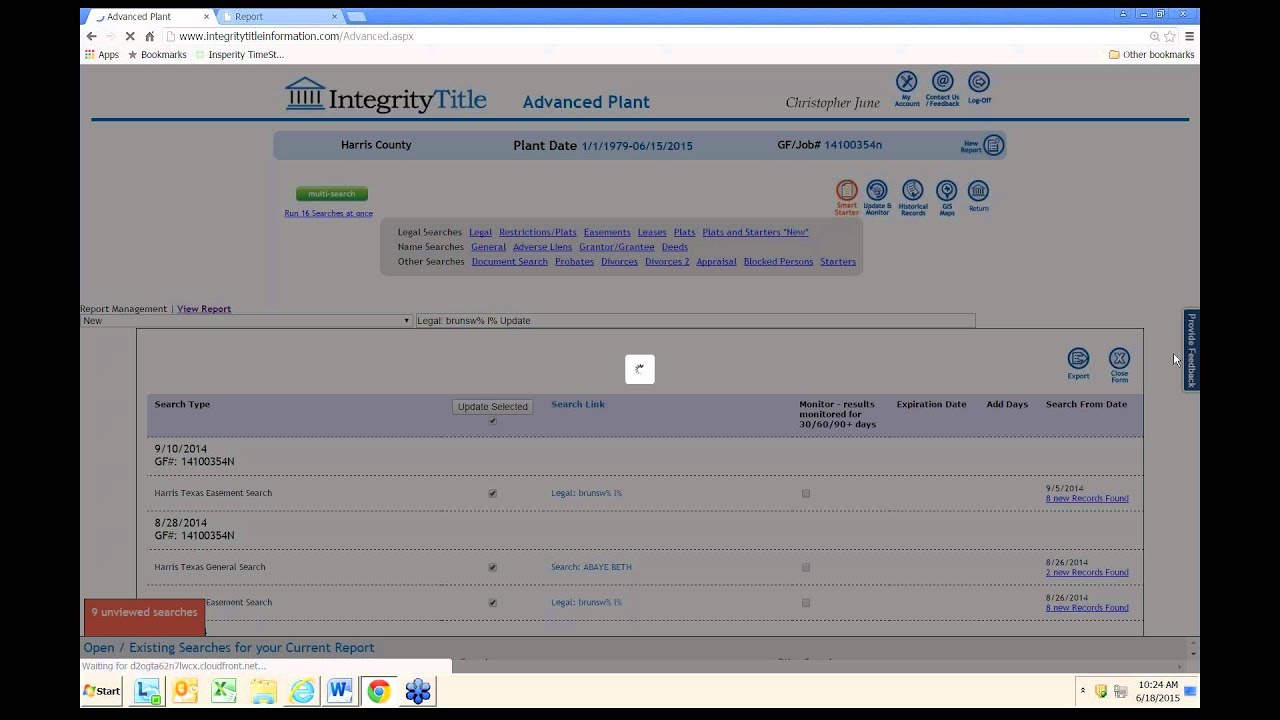
Task: Click the Export icon
Action: [1078, 364]
